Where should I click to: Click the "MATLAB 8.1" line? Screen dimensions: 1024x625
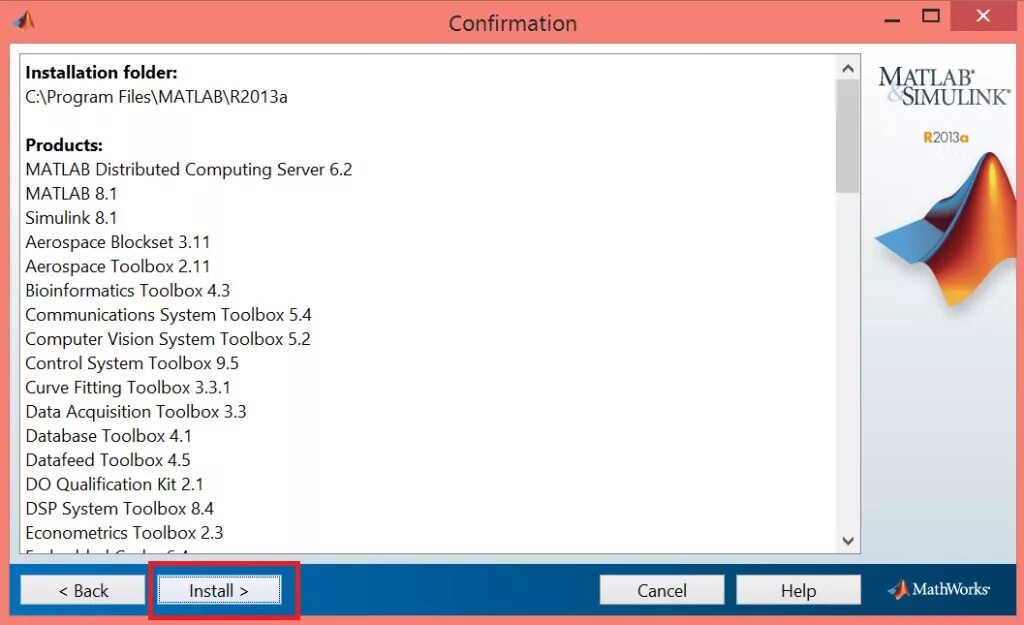pyautogui.click(x=71, y=193)
